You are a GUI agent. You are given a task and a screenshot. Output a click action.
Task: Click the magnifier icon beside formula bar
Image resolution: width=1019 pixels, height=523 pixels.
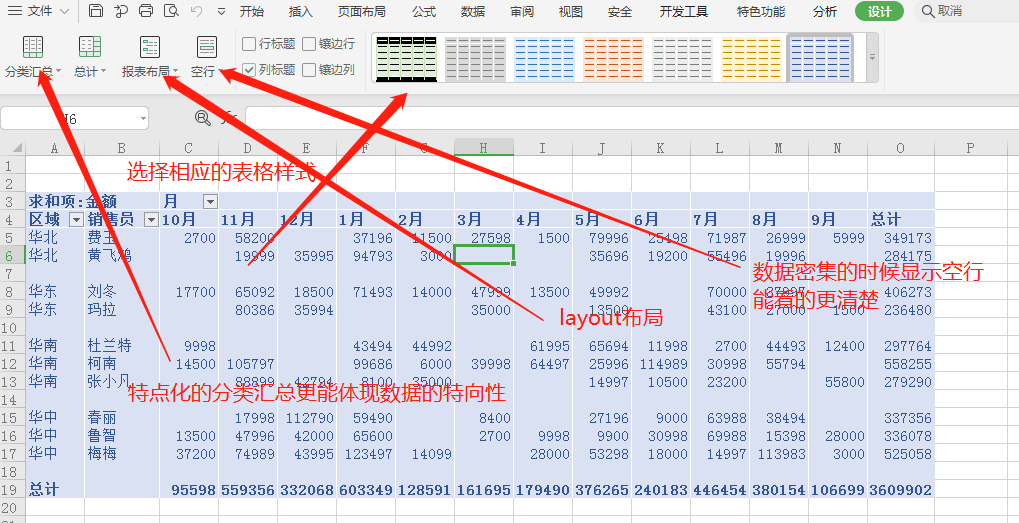pos(203,118)
